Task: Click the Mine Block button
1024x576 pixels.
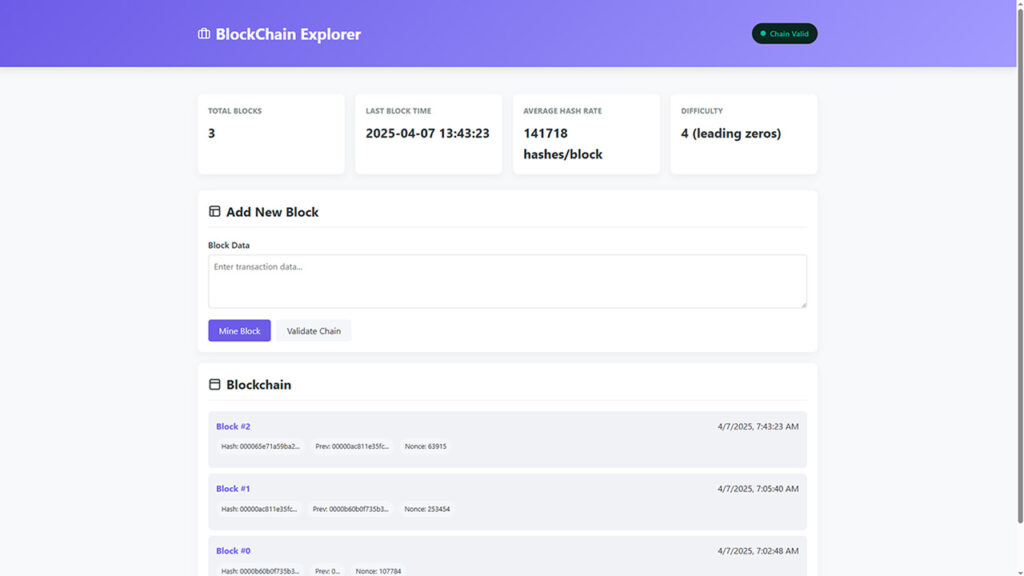Action: (239, 330)
